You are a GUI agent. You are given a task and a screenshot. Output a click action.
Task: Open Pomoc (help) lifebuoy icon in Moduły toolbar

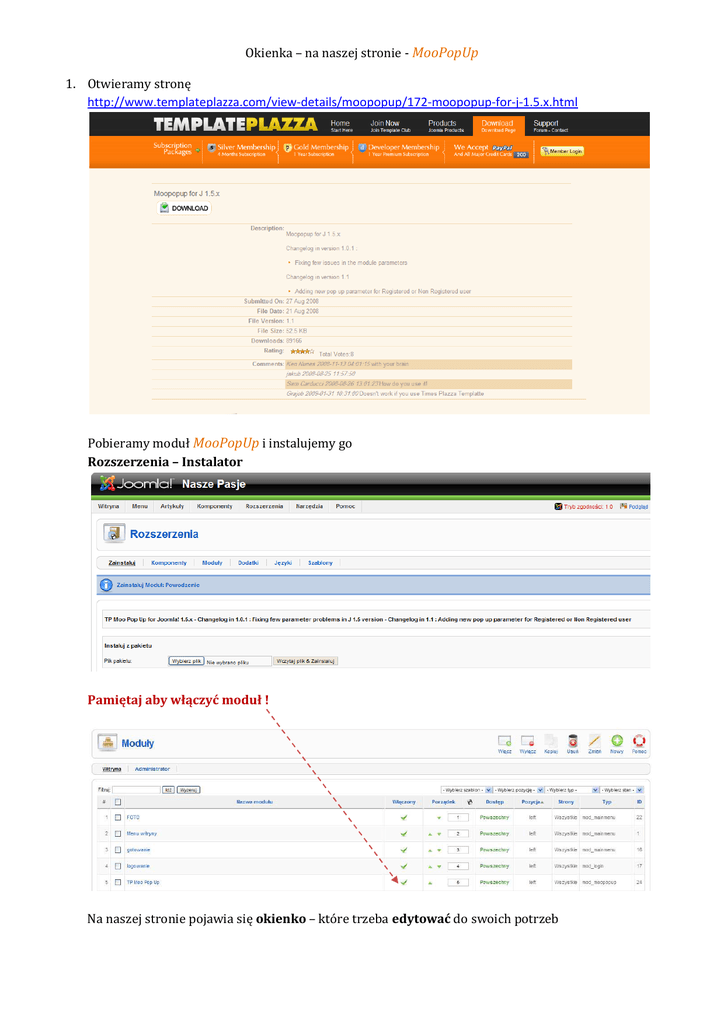[639, 742]
